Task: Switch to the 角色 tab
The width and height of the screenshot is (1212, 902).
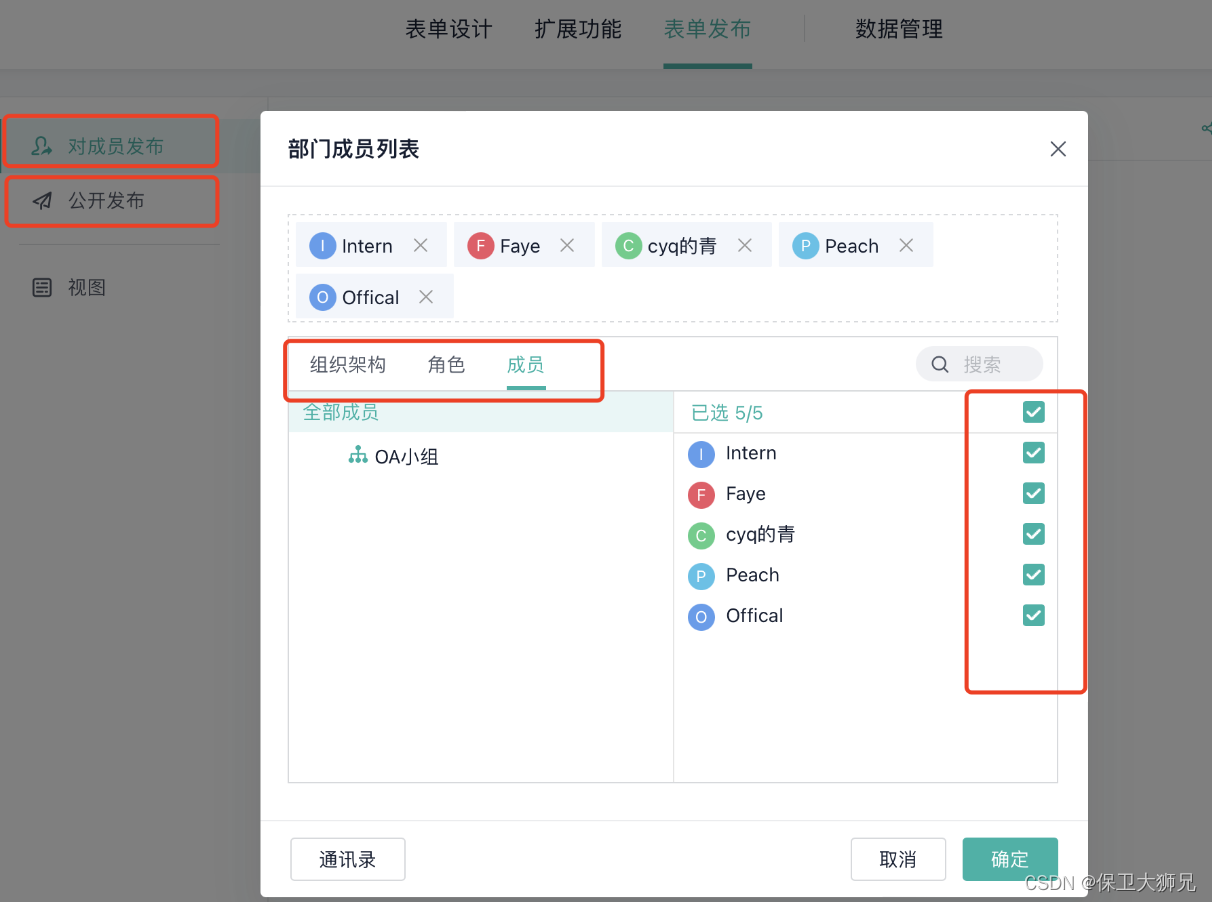Action: click(446, 365)
